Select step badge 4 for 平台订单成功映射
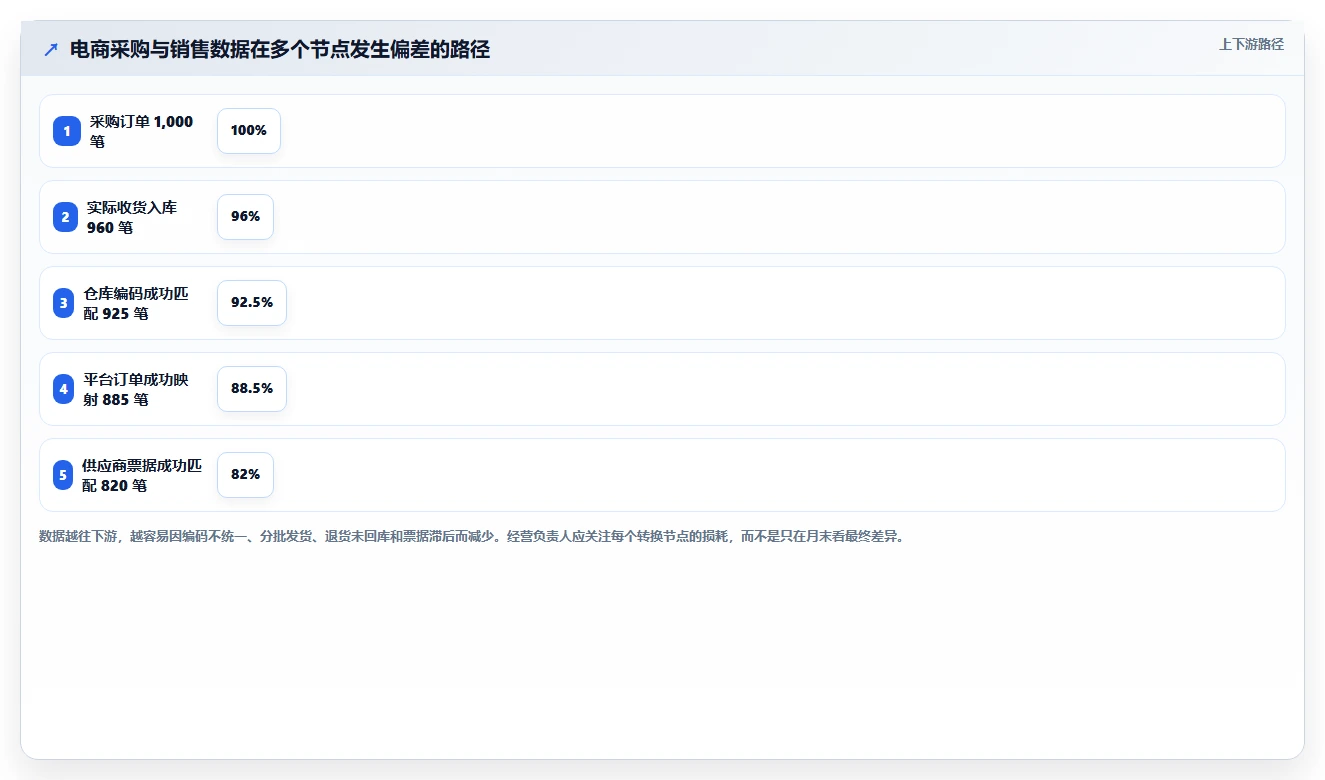 point(64,389)
